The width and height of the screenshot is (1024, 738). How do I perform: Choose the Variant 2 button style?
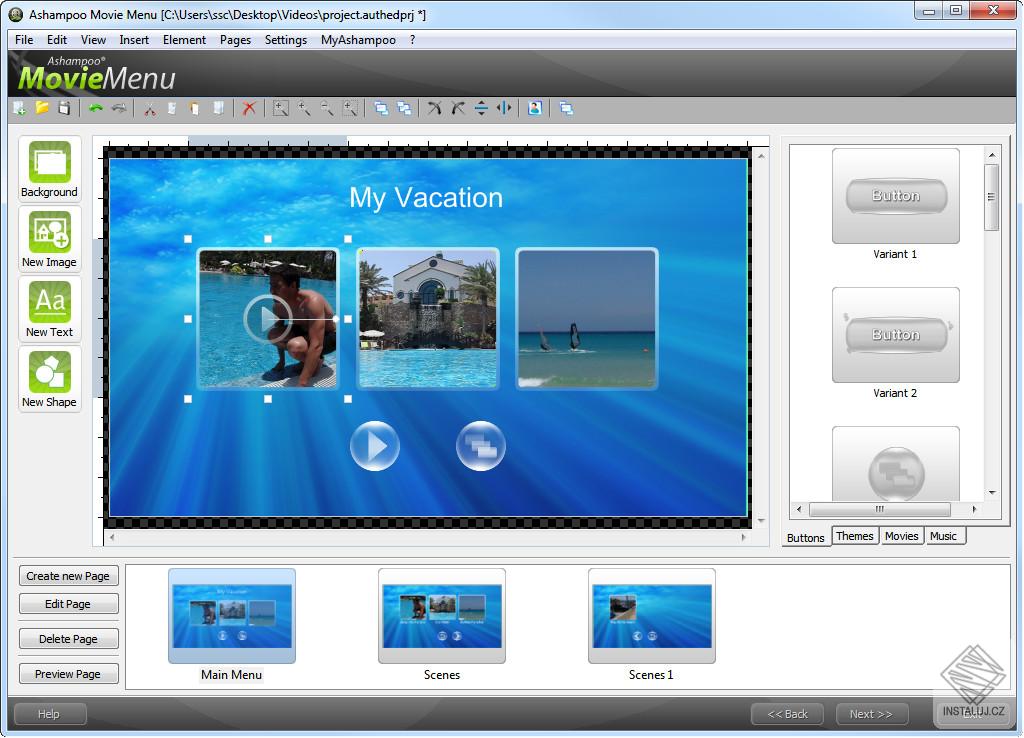click(x=895, y=335)
